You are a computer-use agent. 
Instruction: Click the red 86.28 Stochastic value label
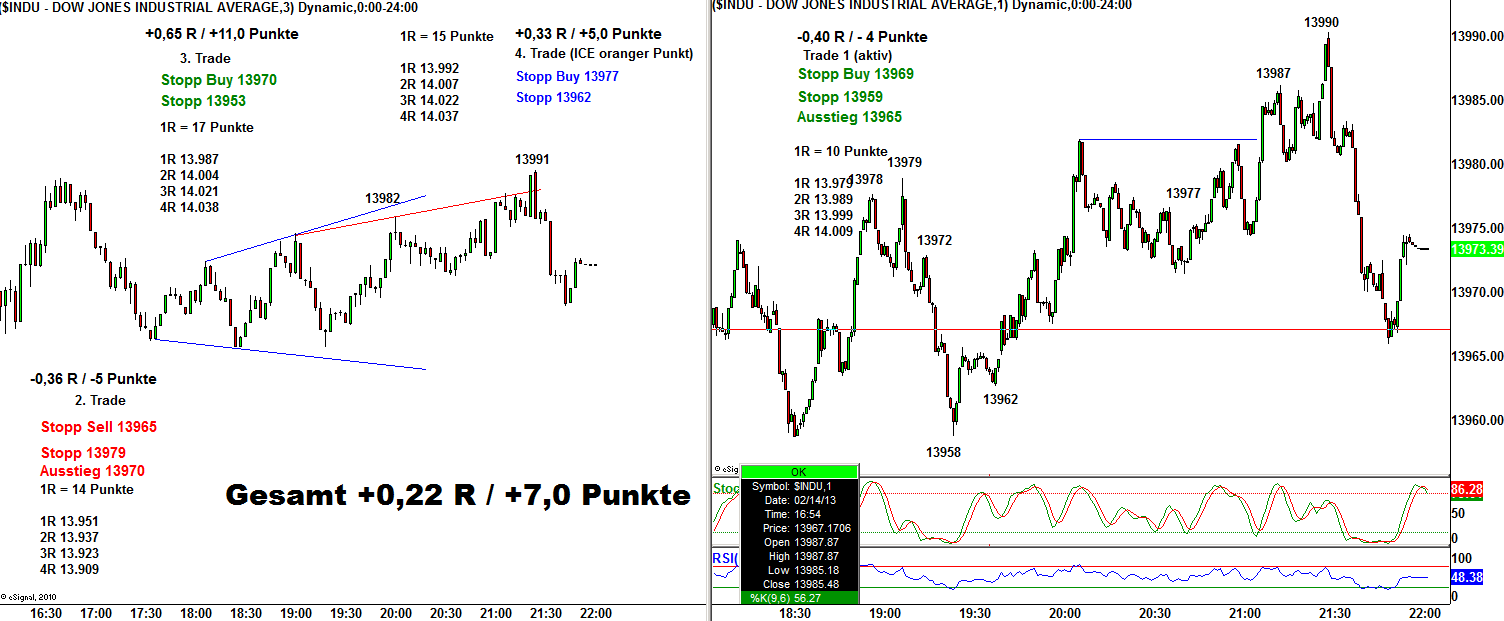tap(1467, 491)
